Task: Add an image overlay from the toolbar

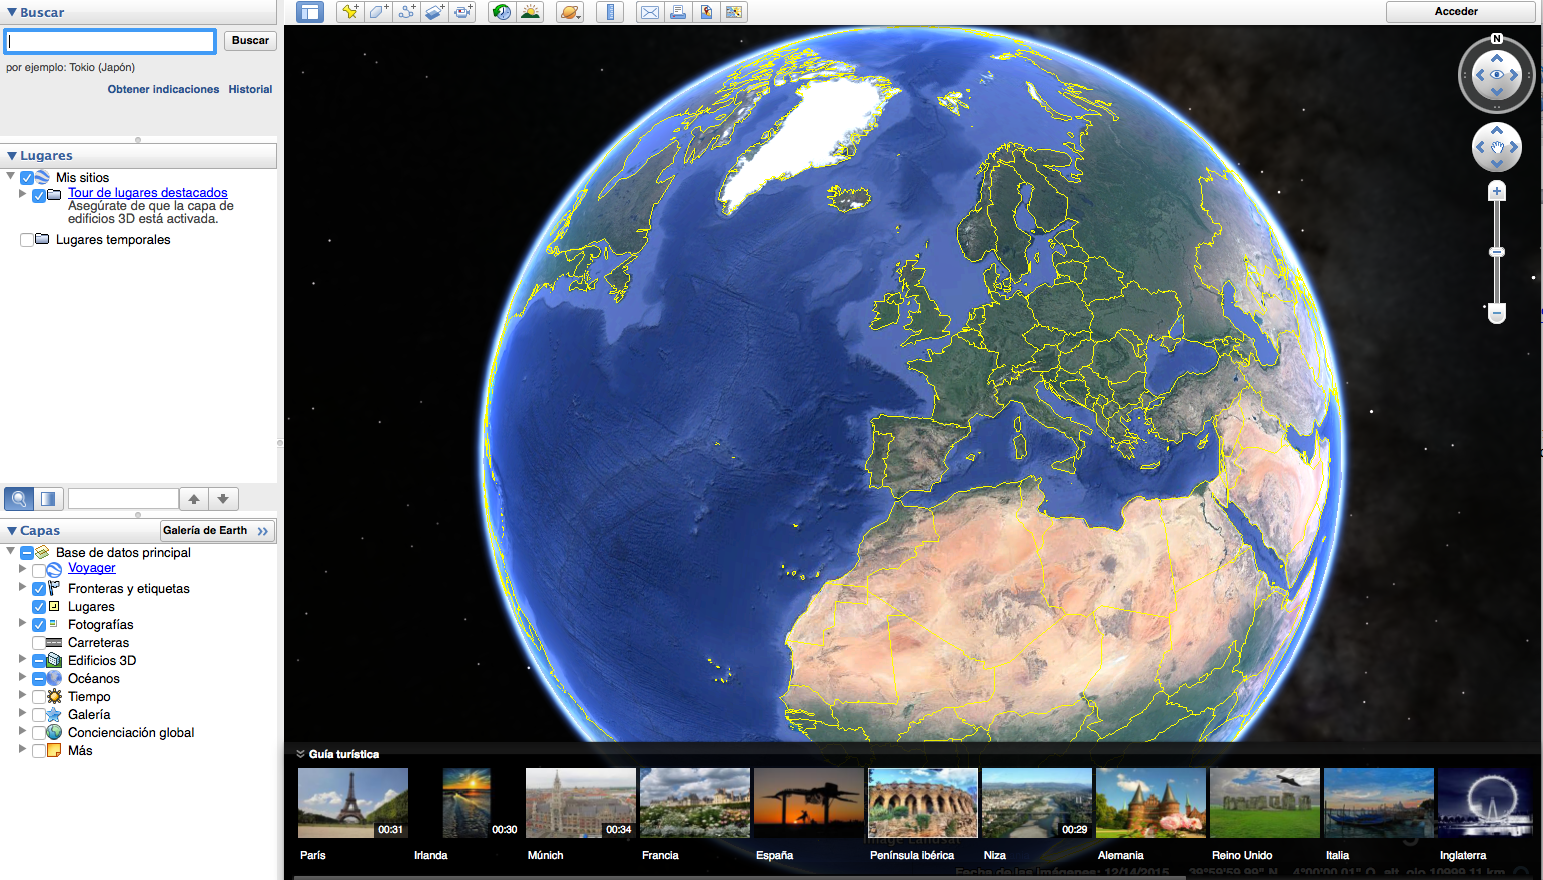Action: [x=434, y=12]
